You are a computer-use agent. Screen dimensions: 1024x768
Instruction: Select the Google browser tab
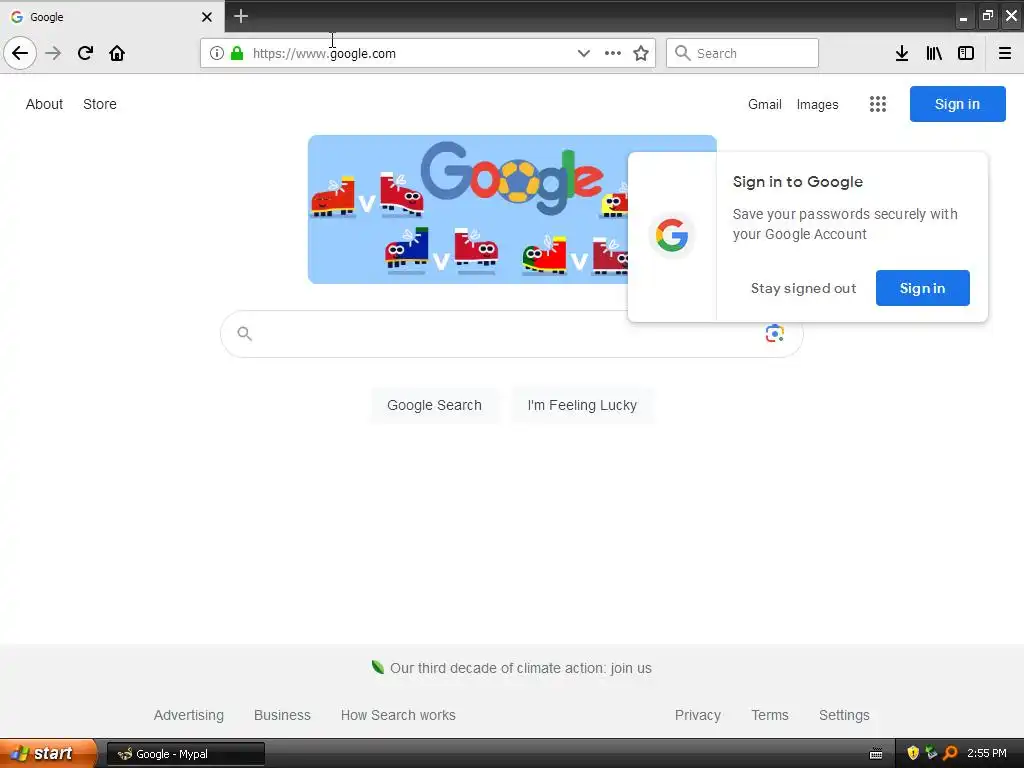111,17
